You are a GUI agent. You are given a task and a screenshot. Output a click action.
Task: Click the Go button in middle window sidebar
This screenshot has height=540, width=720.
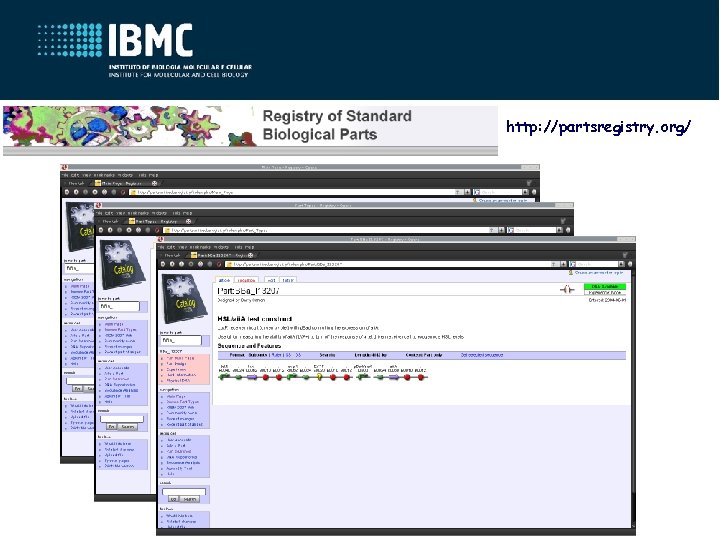(112, 427)
